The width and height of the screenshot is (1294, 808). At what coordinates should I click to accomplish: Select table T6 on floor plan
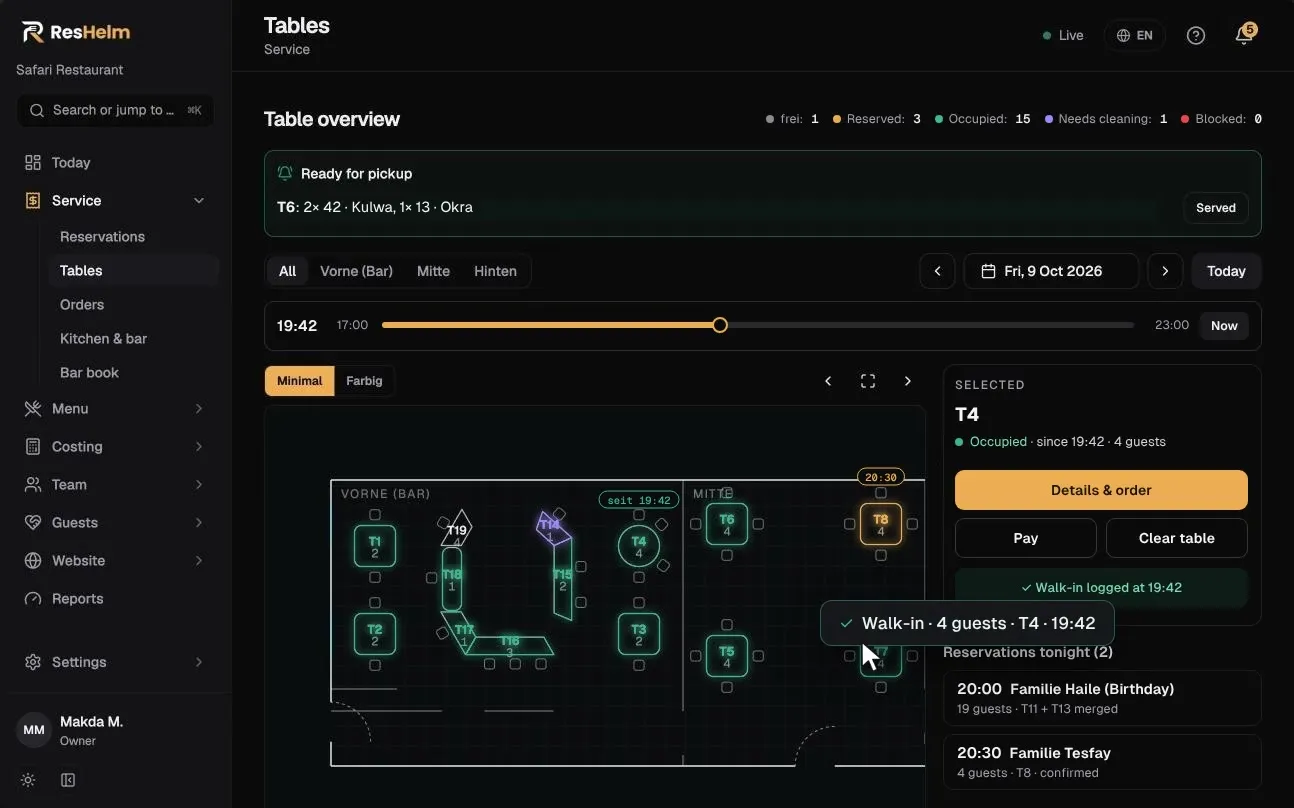[x=727, y=524]
